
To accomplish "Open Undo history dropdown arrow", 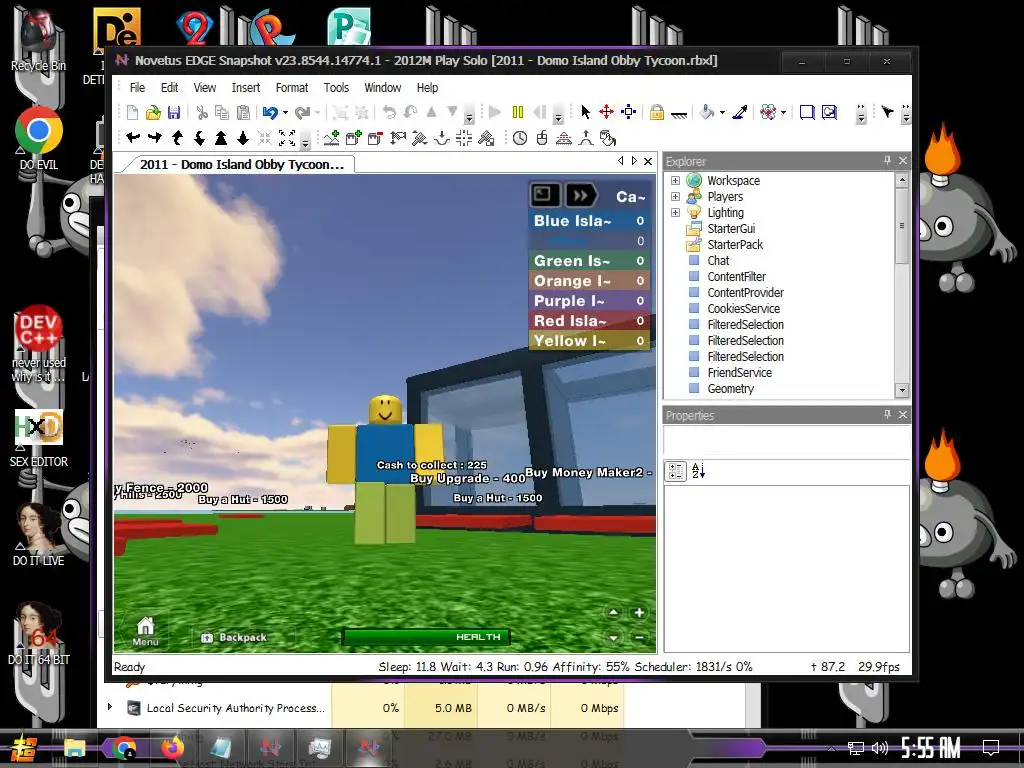I will pyautogui.click(x=285, y=113).
